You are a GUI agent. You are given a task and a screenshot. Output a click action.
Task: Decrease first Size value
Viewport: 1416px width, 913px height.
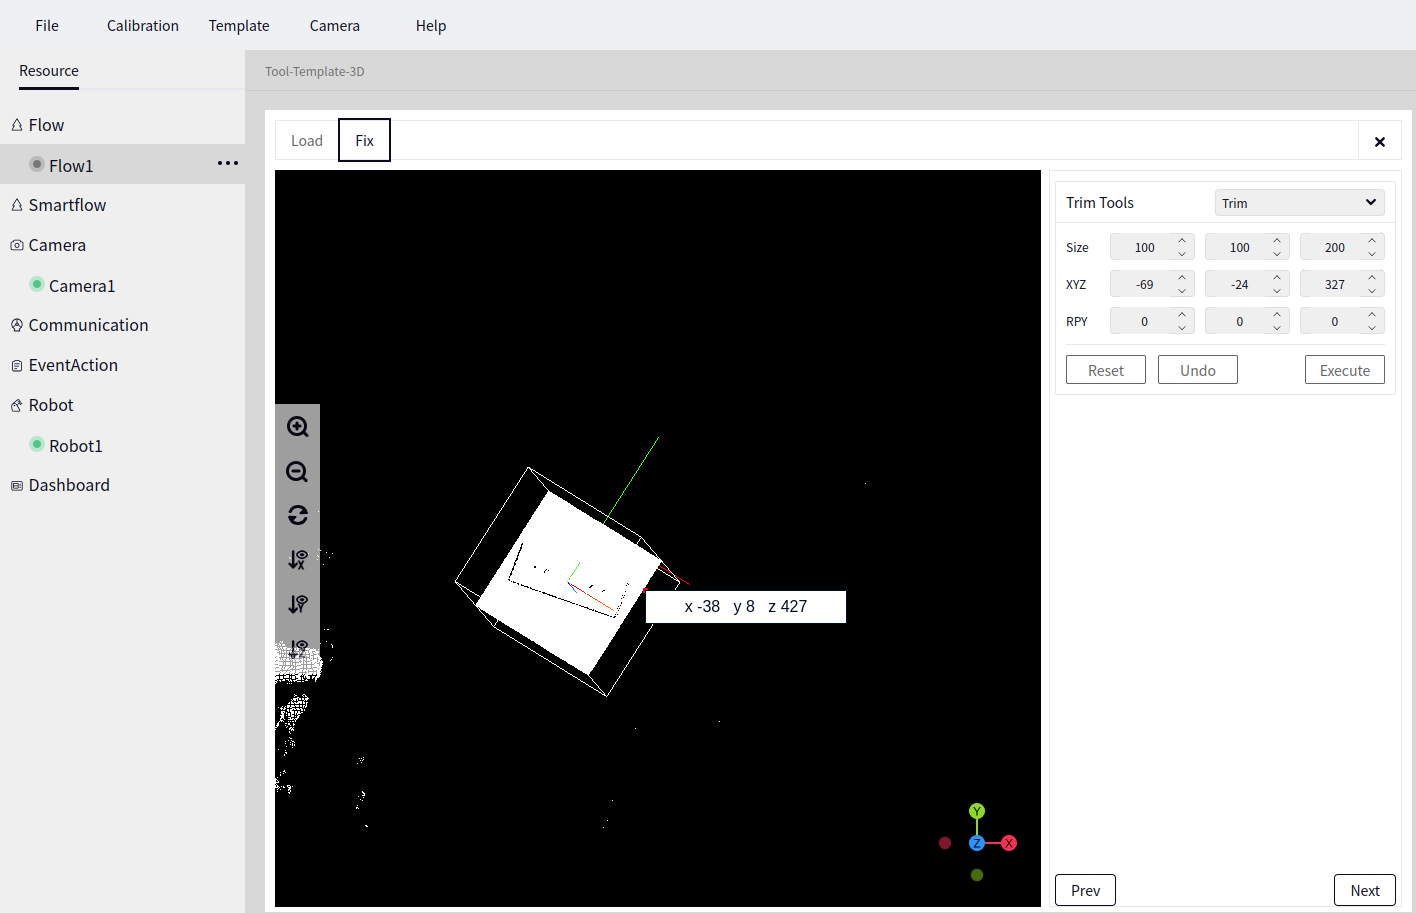tap(1182, 254)
